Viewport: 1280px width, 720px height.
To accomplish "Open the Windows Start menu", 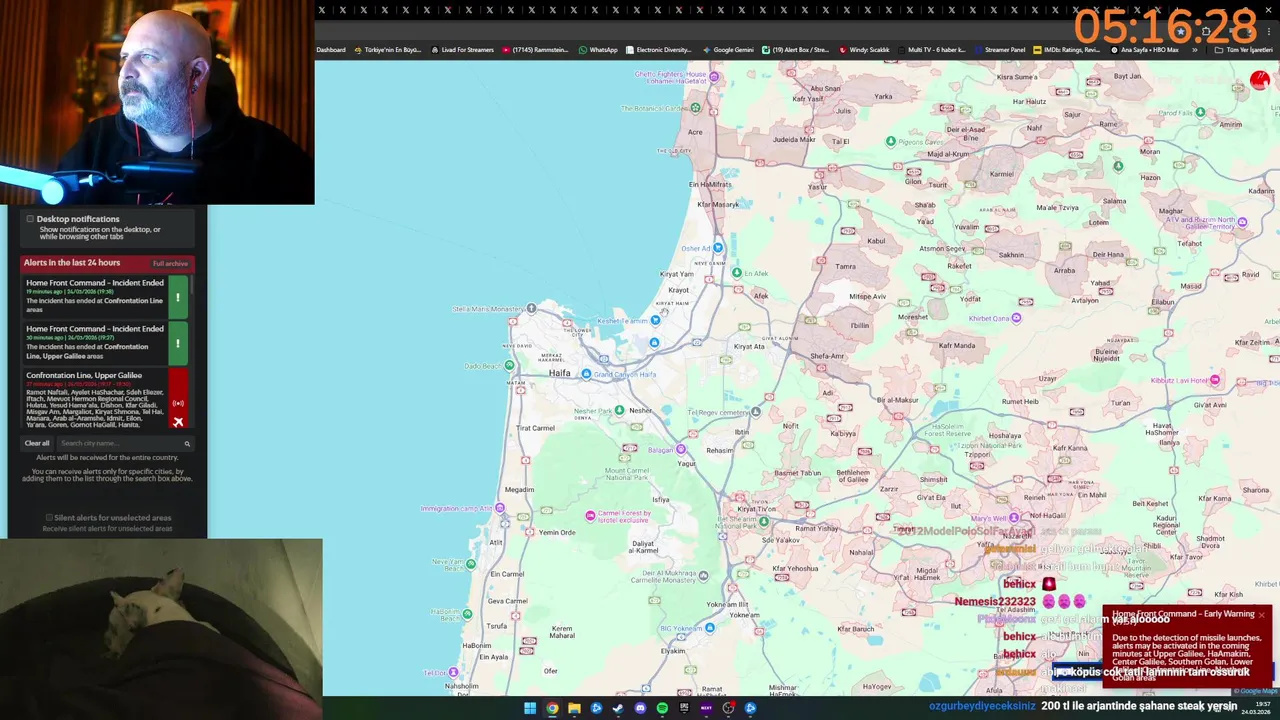I will [530, 708].
